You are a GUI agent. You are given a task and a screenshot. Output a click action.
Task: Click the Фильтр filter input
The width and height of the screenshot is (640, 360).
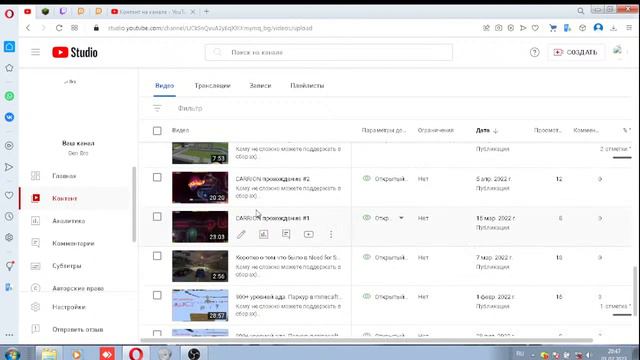(x=190, y=108)
